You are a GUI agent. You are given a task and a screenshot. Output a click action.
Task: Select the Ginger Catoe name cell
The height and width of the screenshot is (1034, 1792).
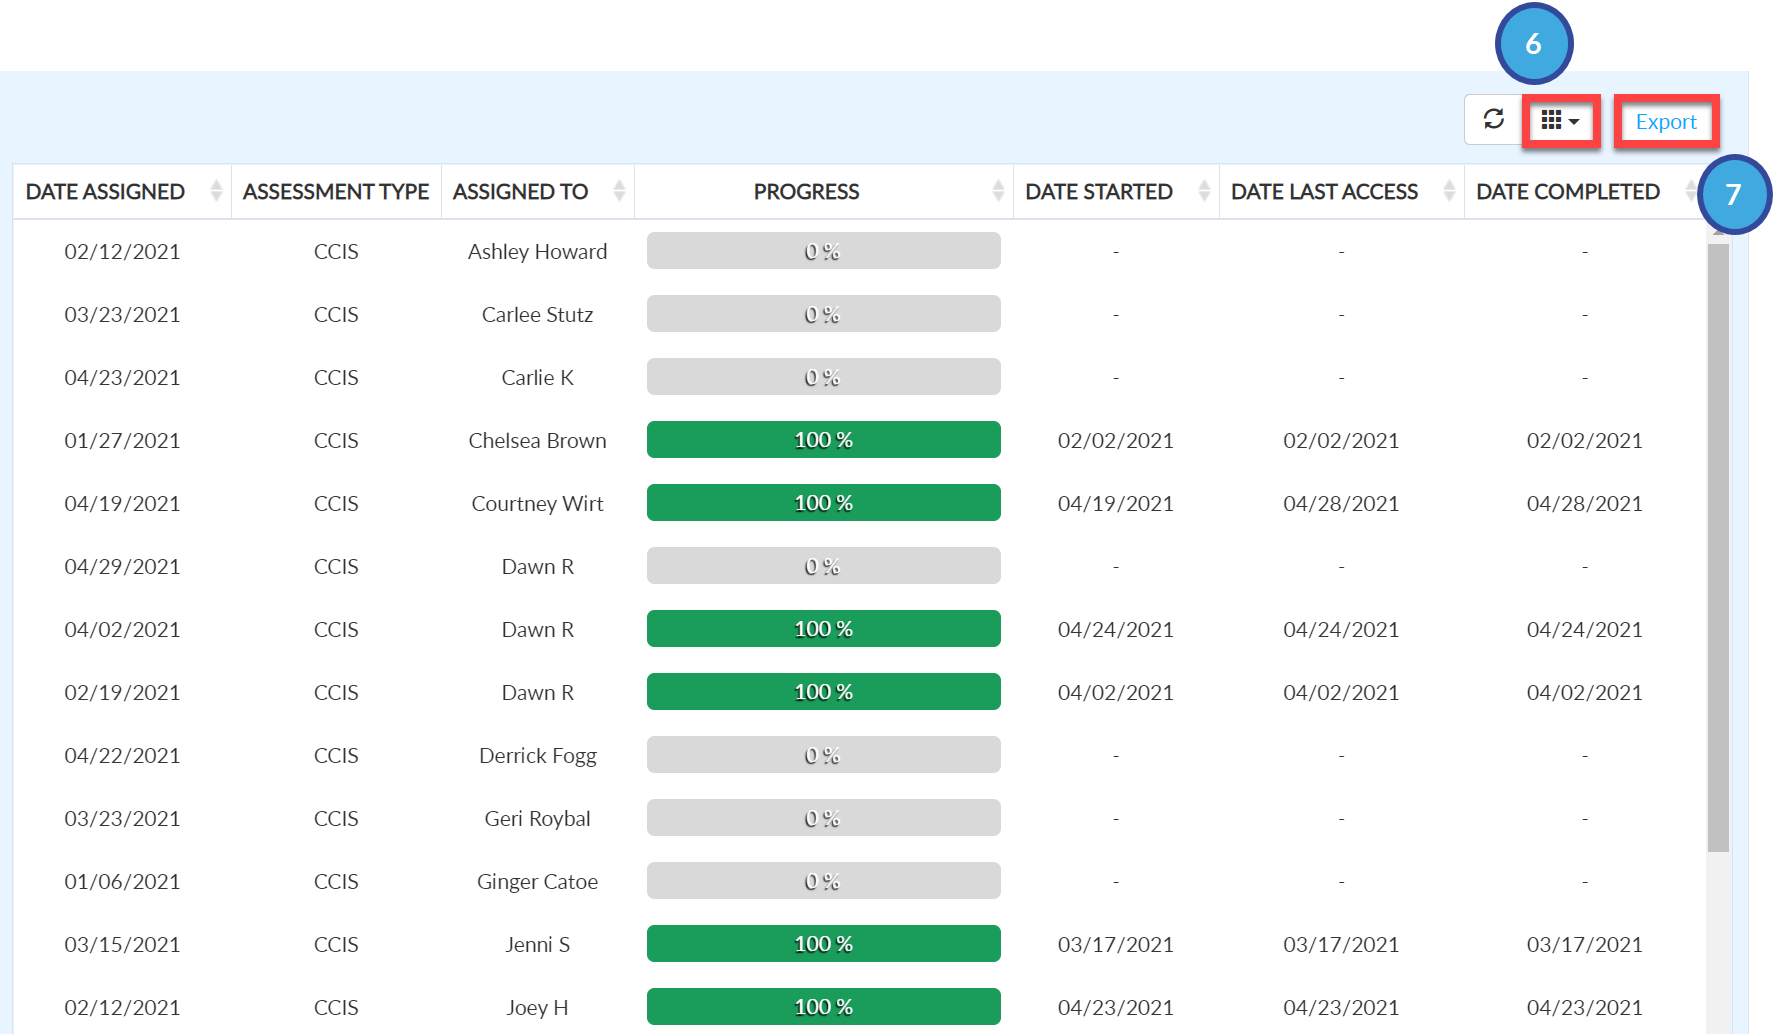tap(538, 882)
